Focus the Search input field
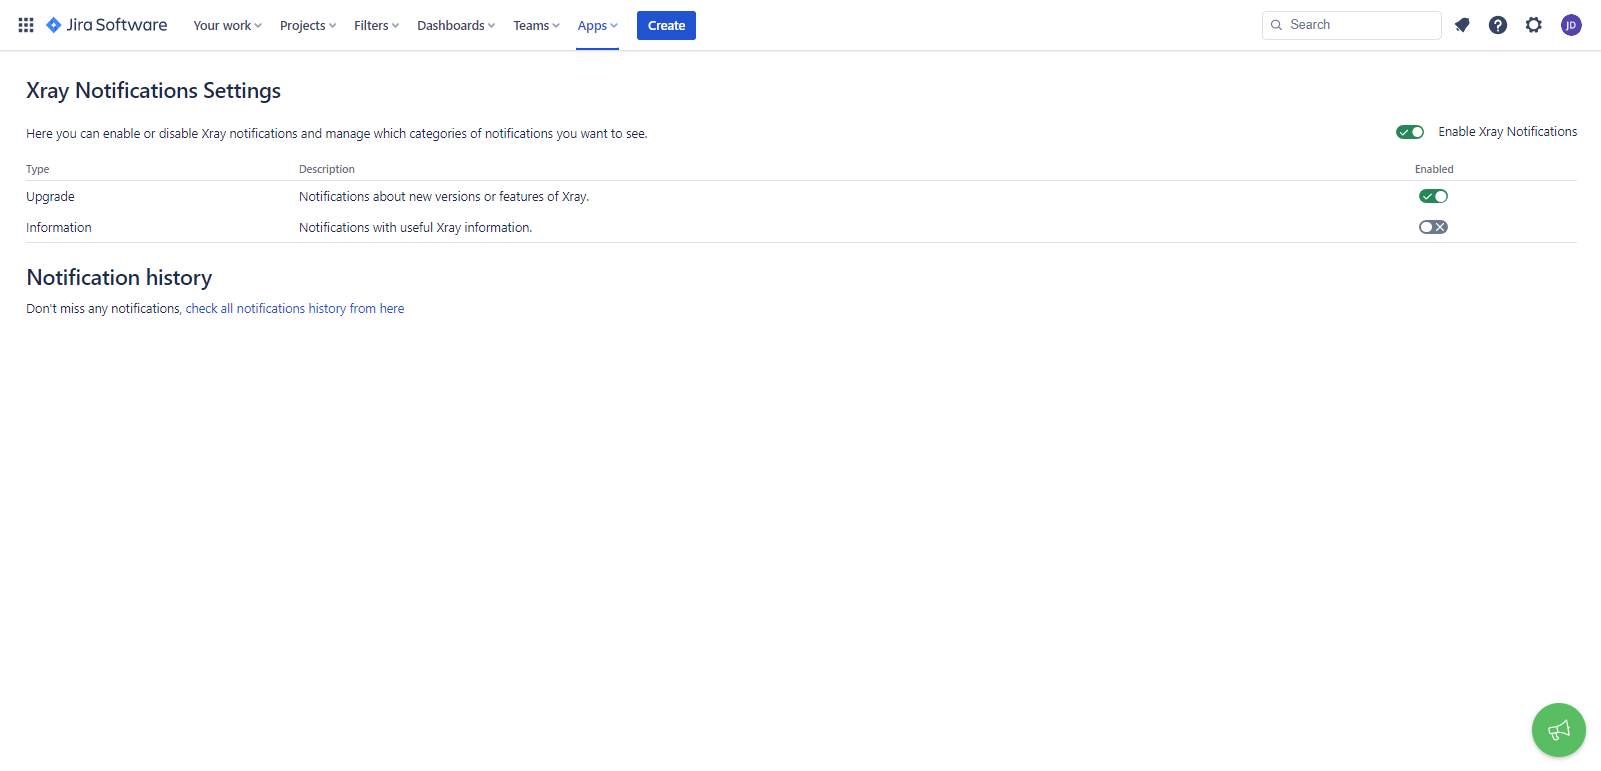Viewport: 1601px width, 771px height. 1351,25
